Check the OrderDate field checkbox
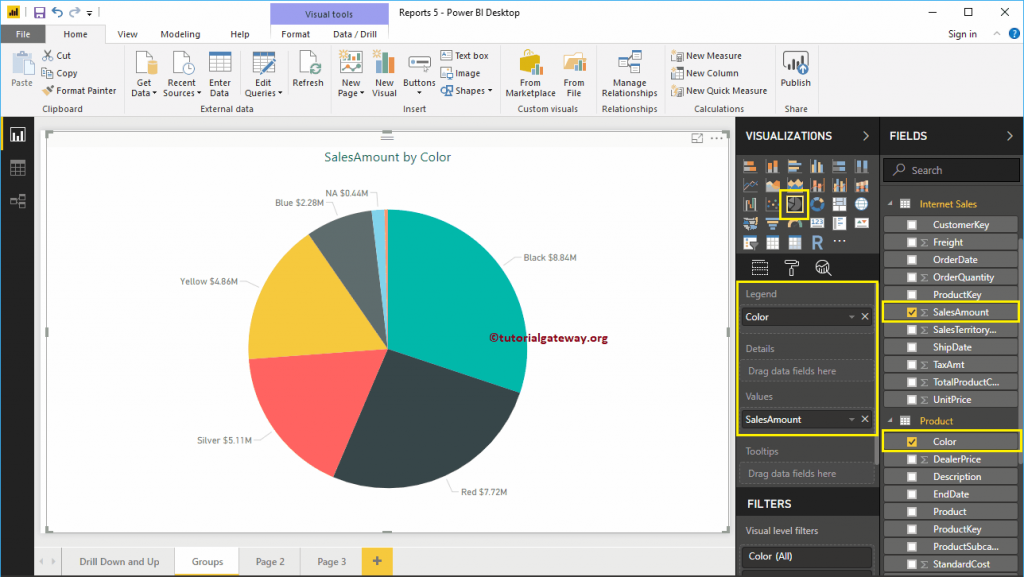The height and width of the screenshot is (577, 1024). 911,260
